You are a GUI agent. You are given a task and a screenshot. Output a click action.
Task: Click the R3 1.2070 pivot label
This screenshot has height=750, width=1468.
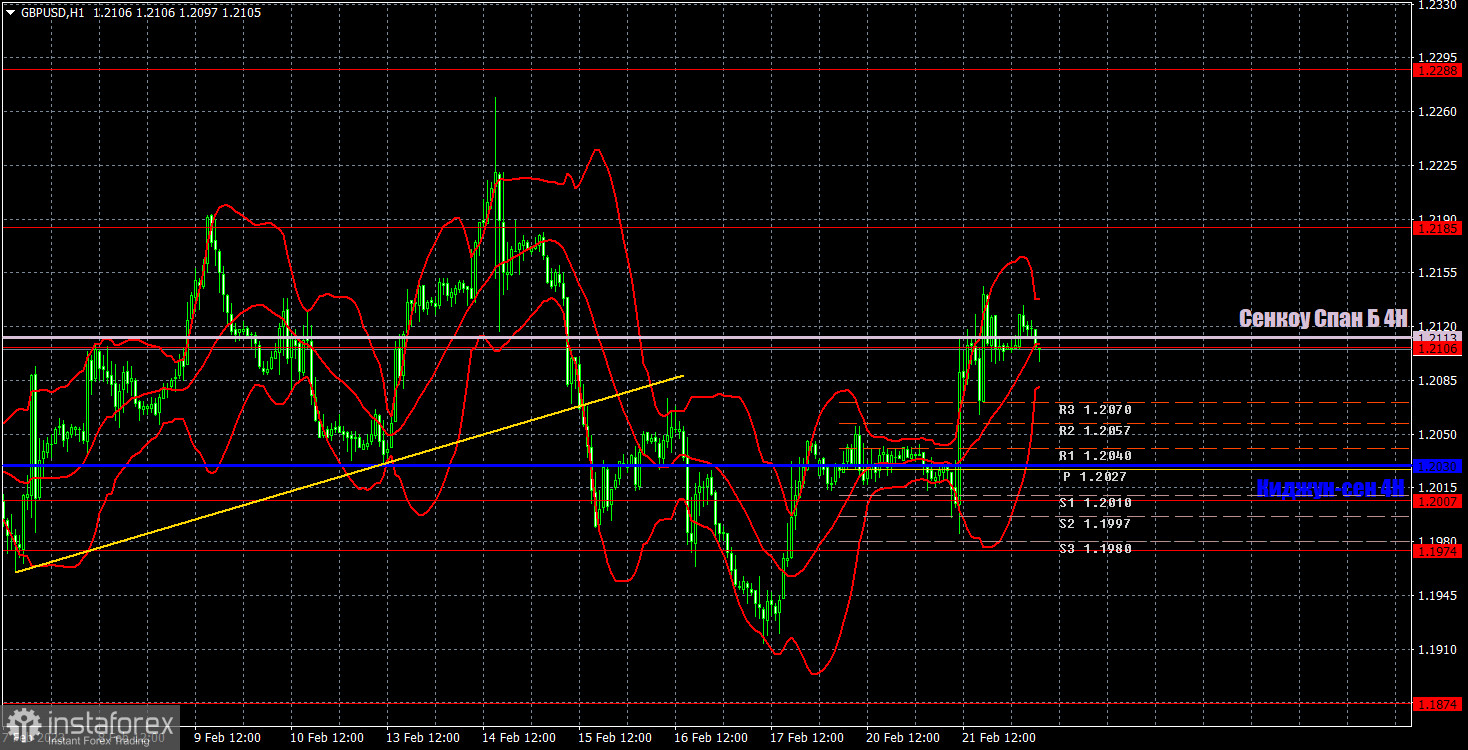point(1095,410)
